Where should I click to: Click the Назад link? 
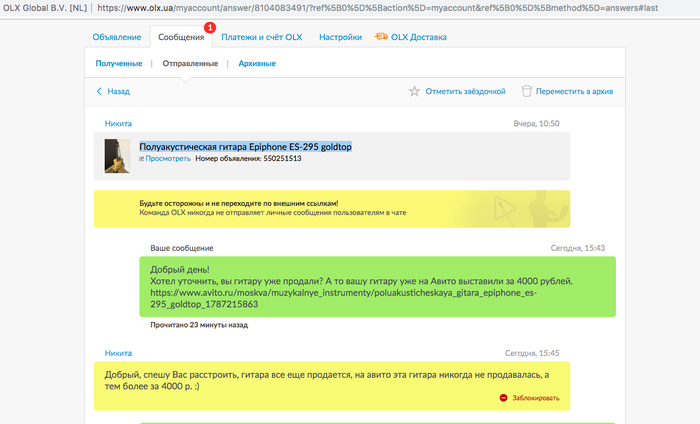[x=118, y=91]
